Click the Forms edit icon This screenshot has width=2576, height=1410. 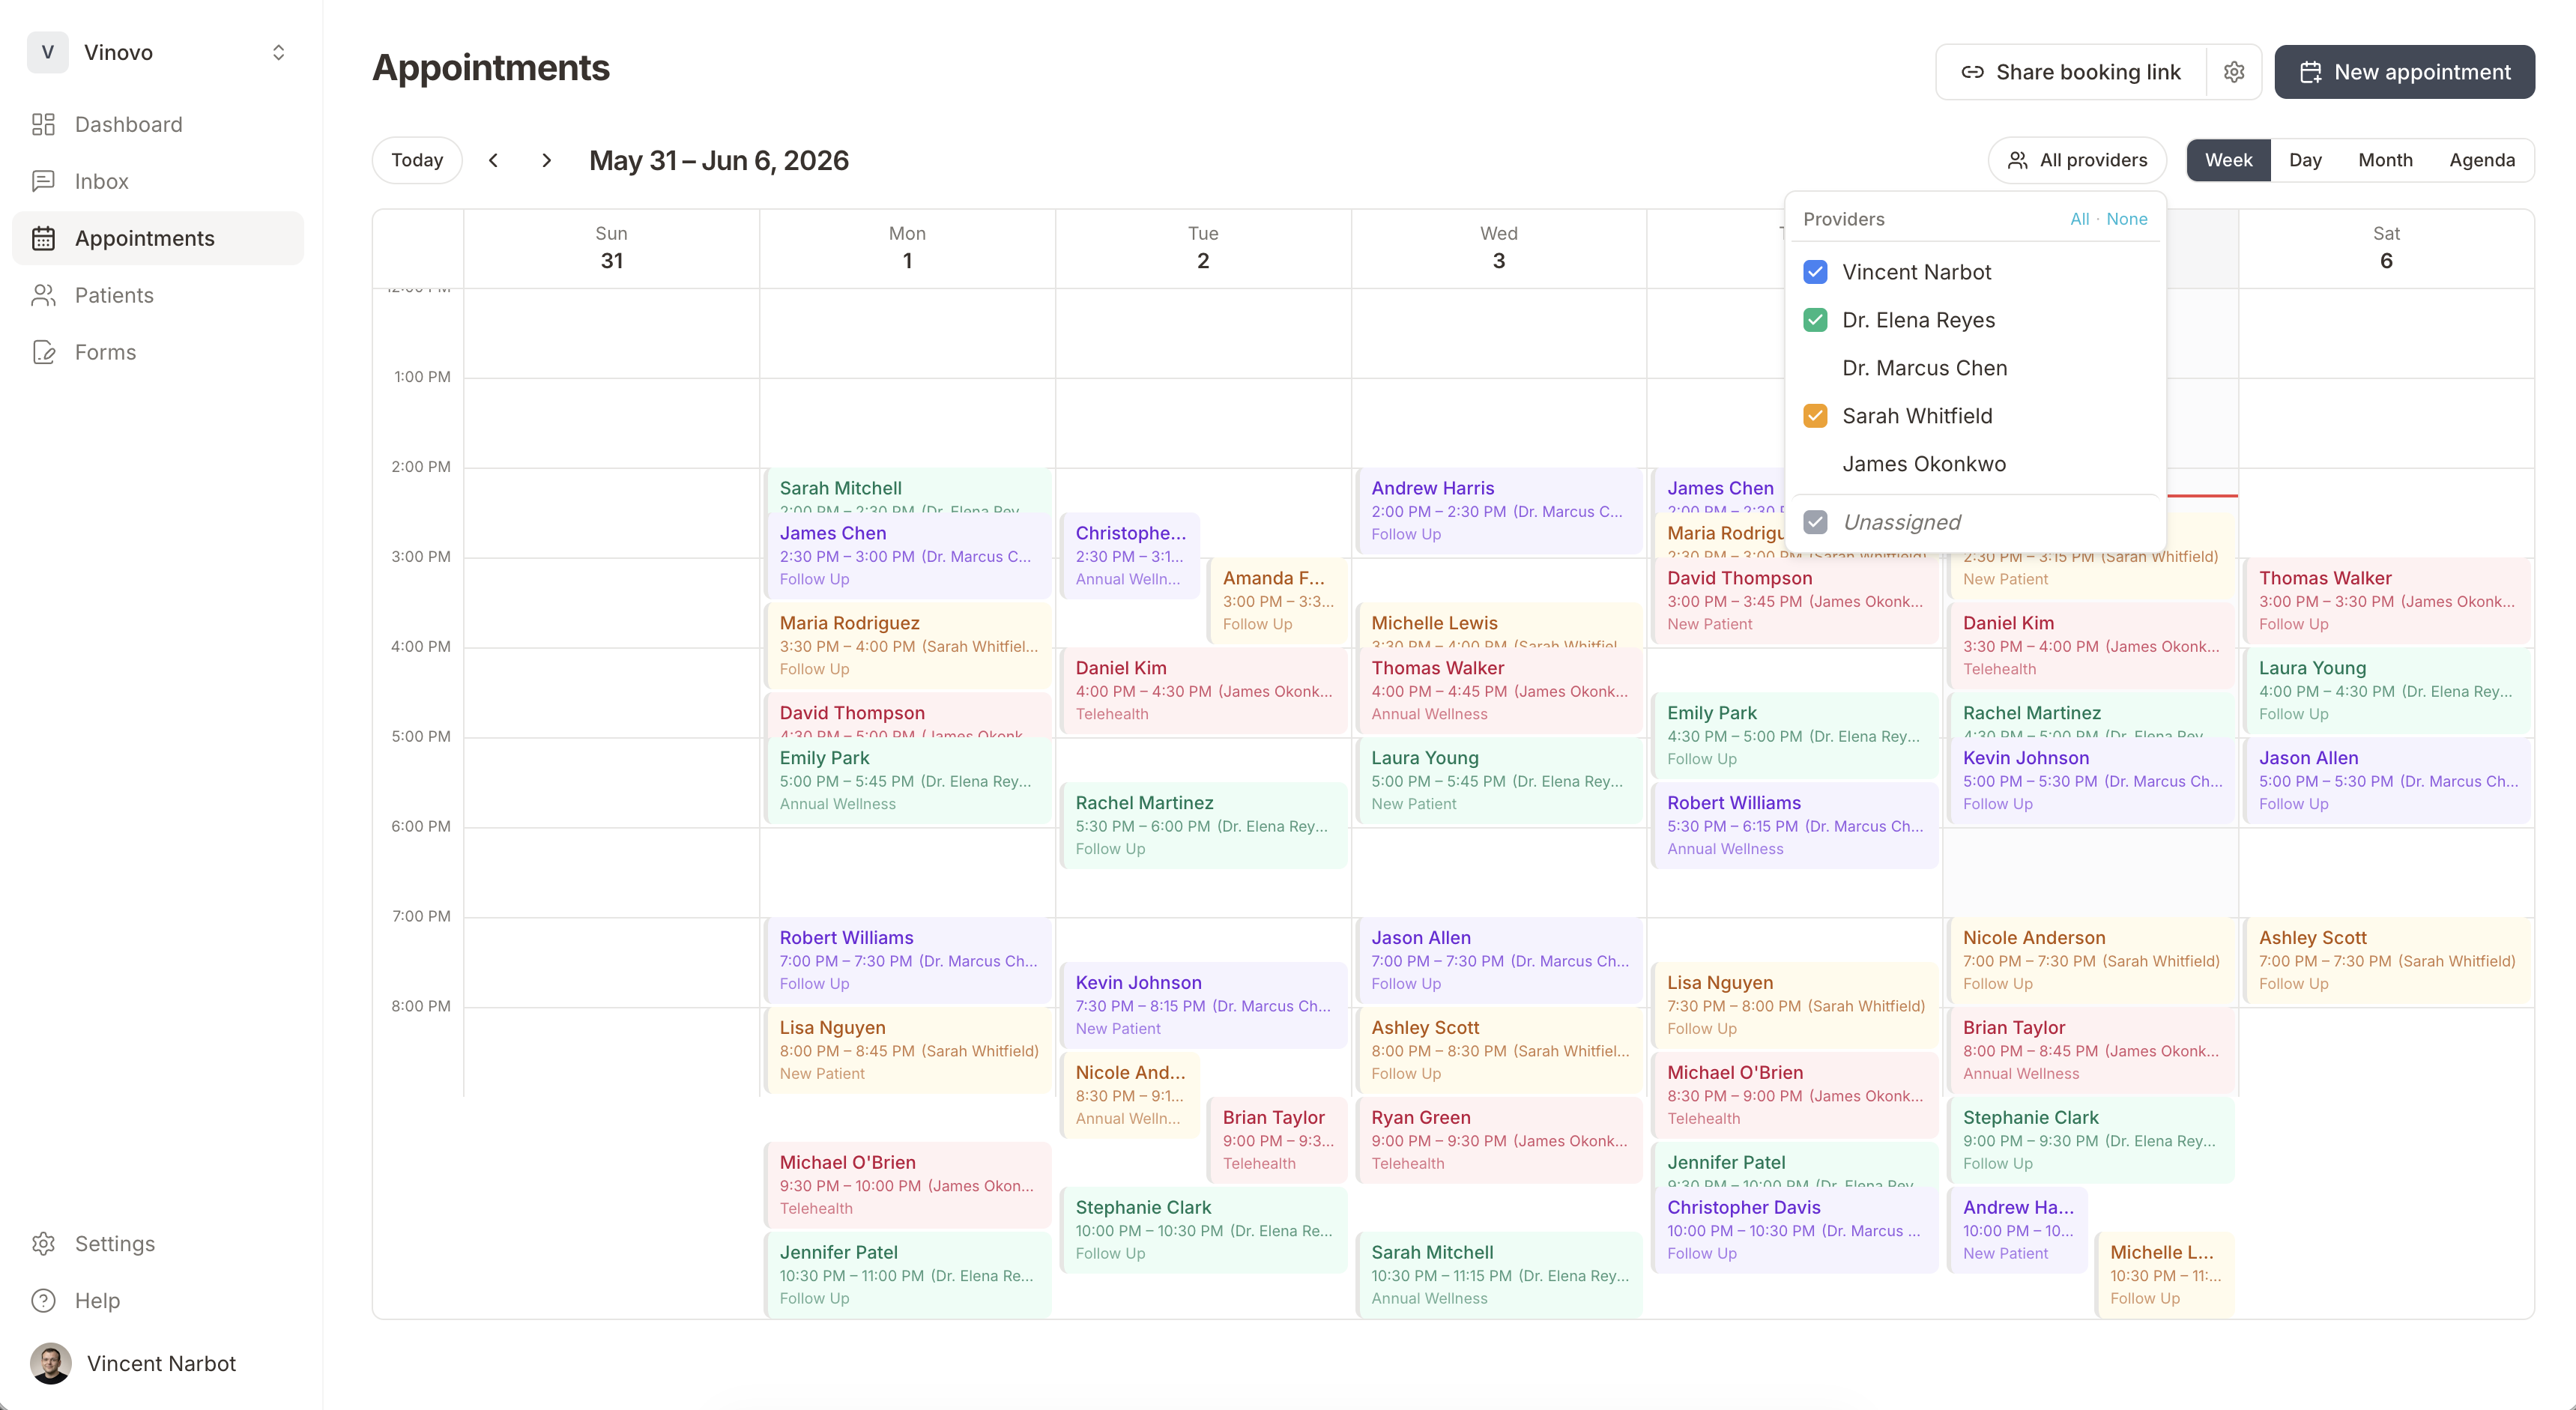click(43, 352)
